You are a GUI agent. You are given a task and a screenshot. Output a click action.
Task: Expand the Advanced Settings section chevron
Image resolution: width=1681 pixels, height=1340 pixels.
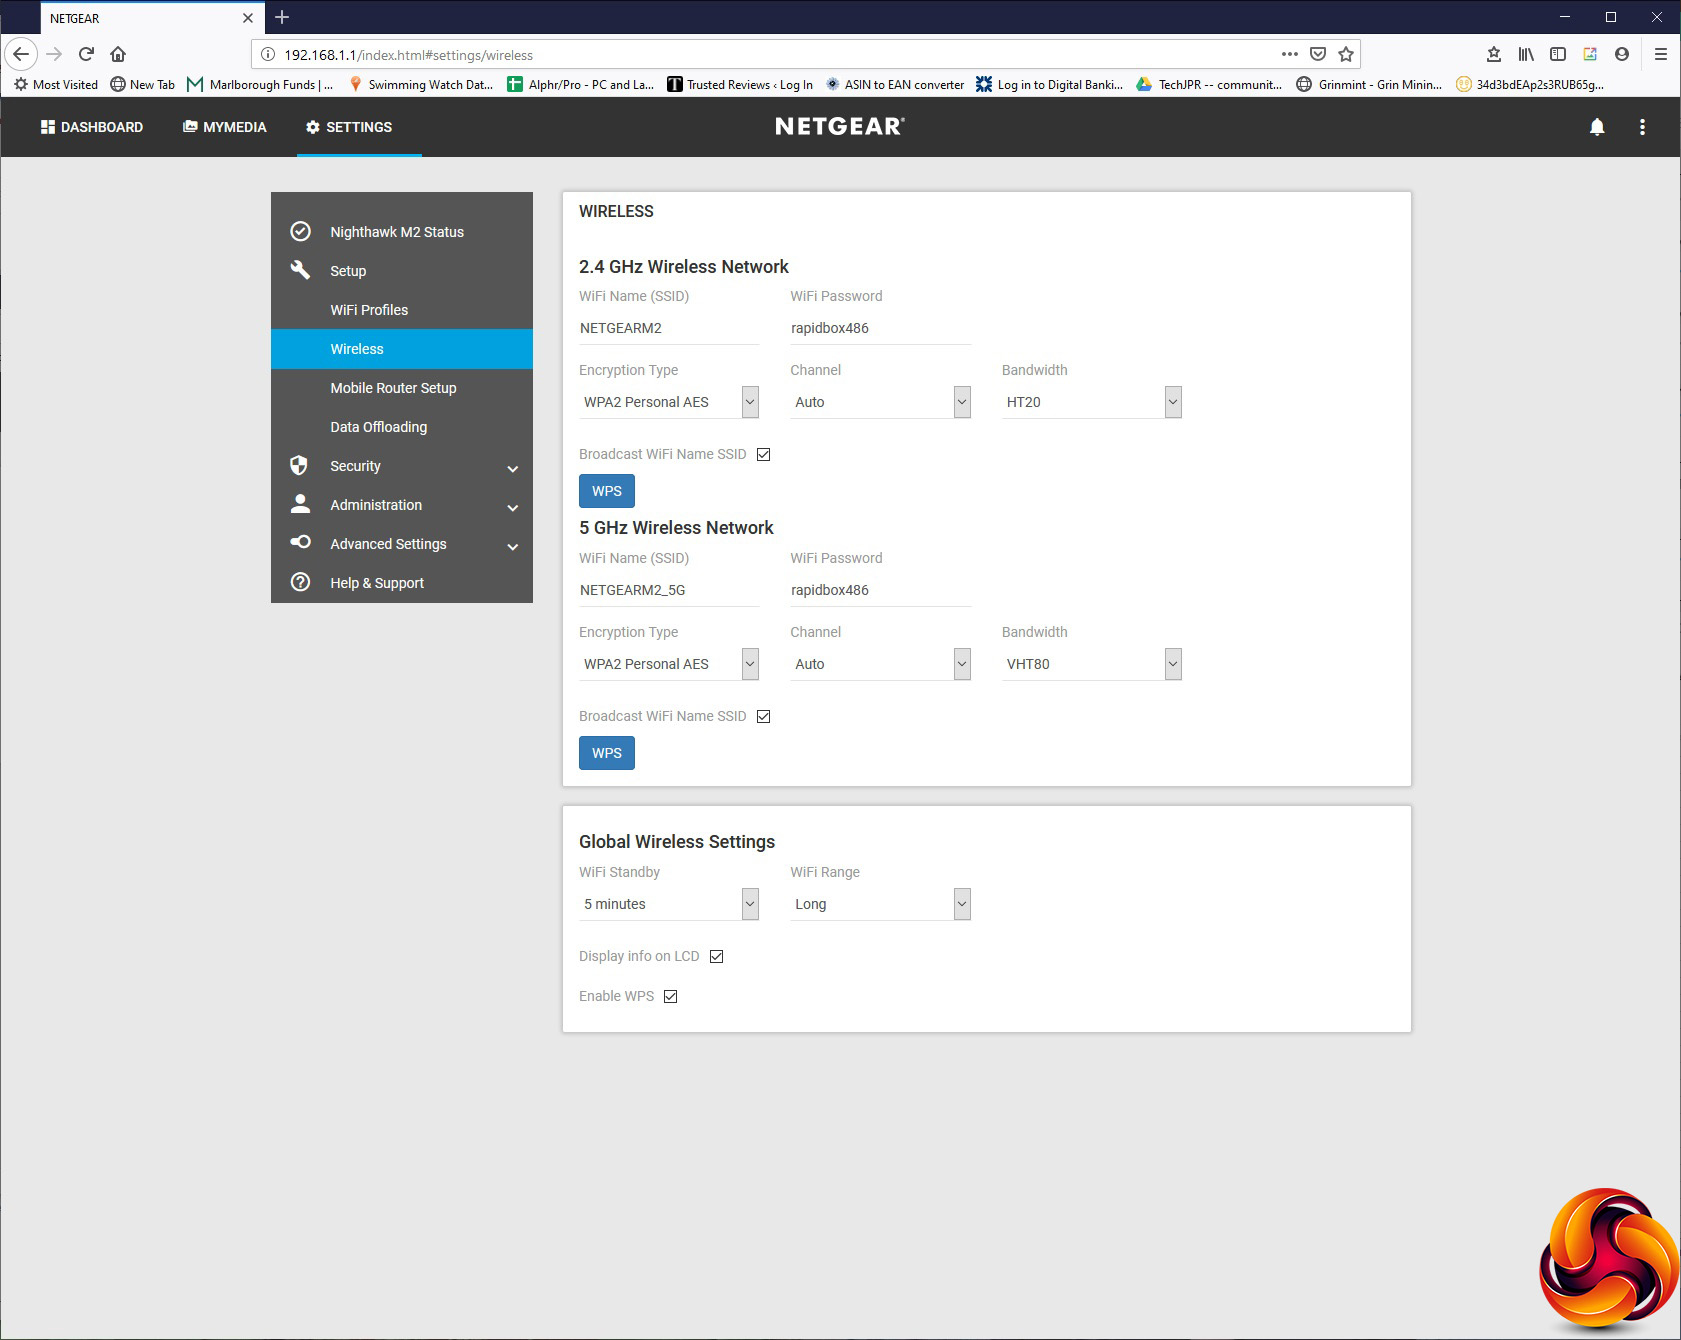tap(512, 546)
